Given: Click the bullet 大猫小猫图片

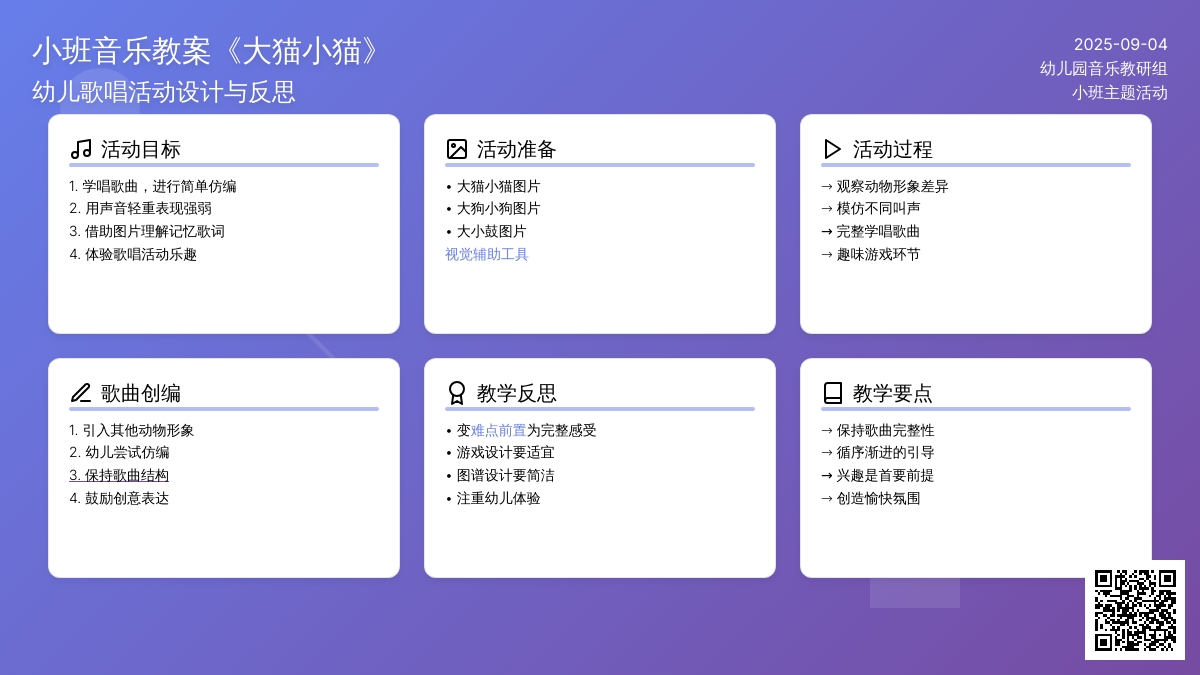Looking at the screenshot, I should click(493, 186).
